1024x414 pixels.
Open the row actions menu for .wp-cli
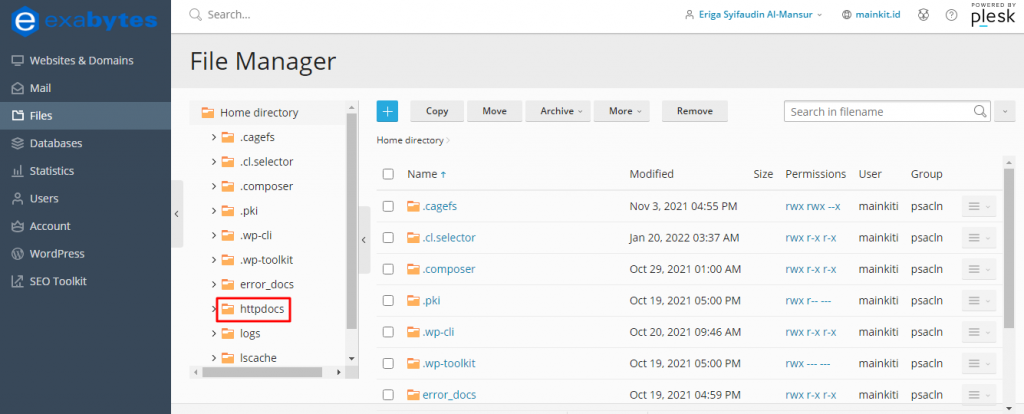click(x=979, y=332)
